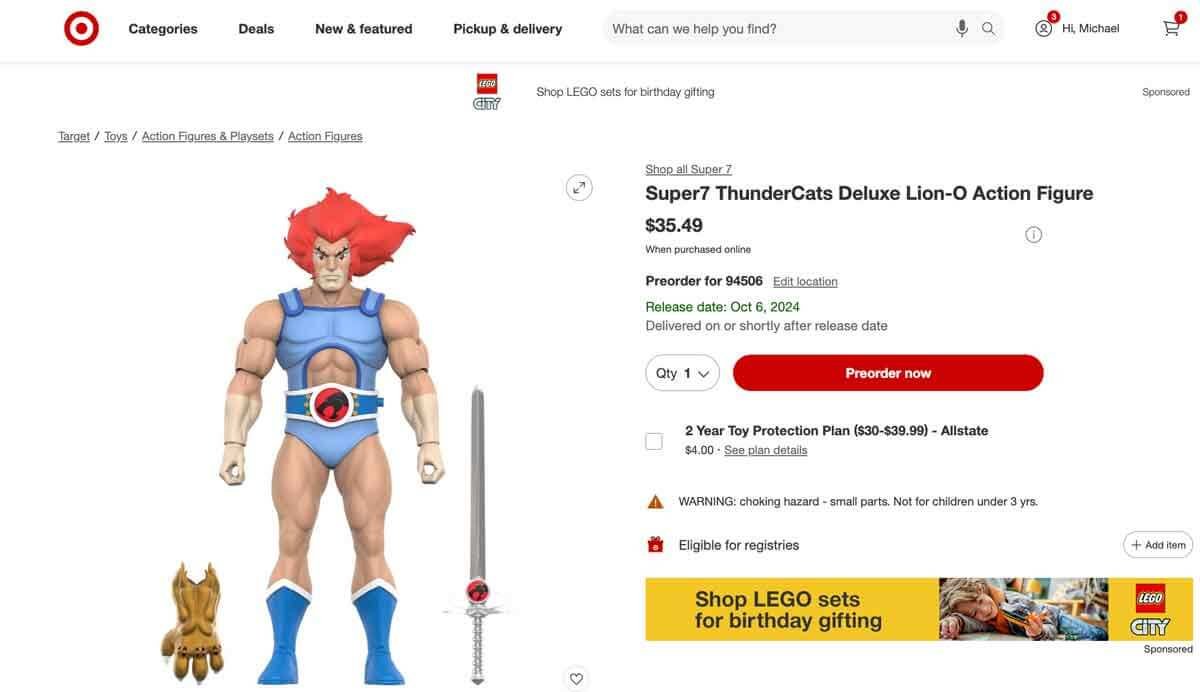The width and height of the screenshot is (1200, 692).
Task: Open the See plan details link
Action: pyautogui.click(x=765, y=450)
